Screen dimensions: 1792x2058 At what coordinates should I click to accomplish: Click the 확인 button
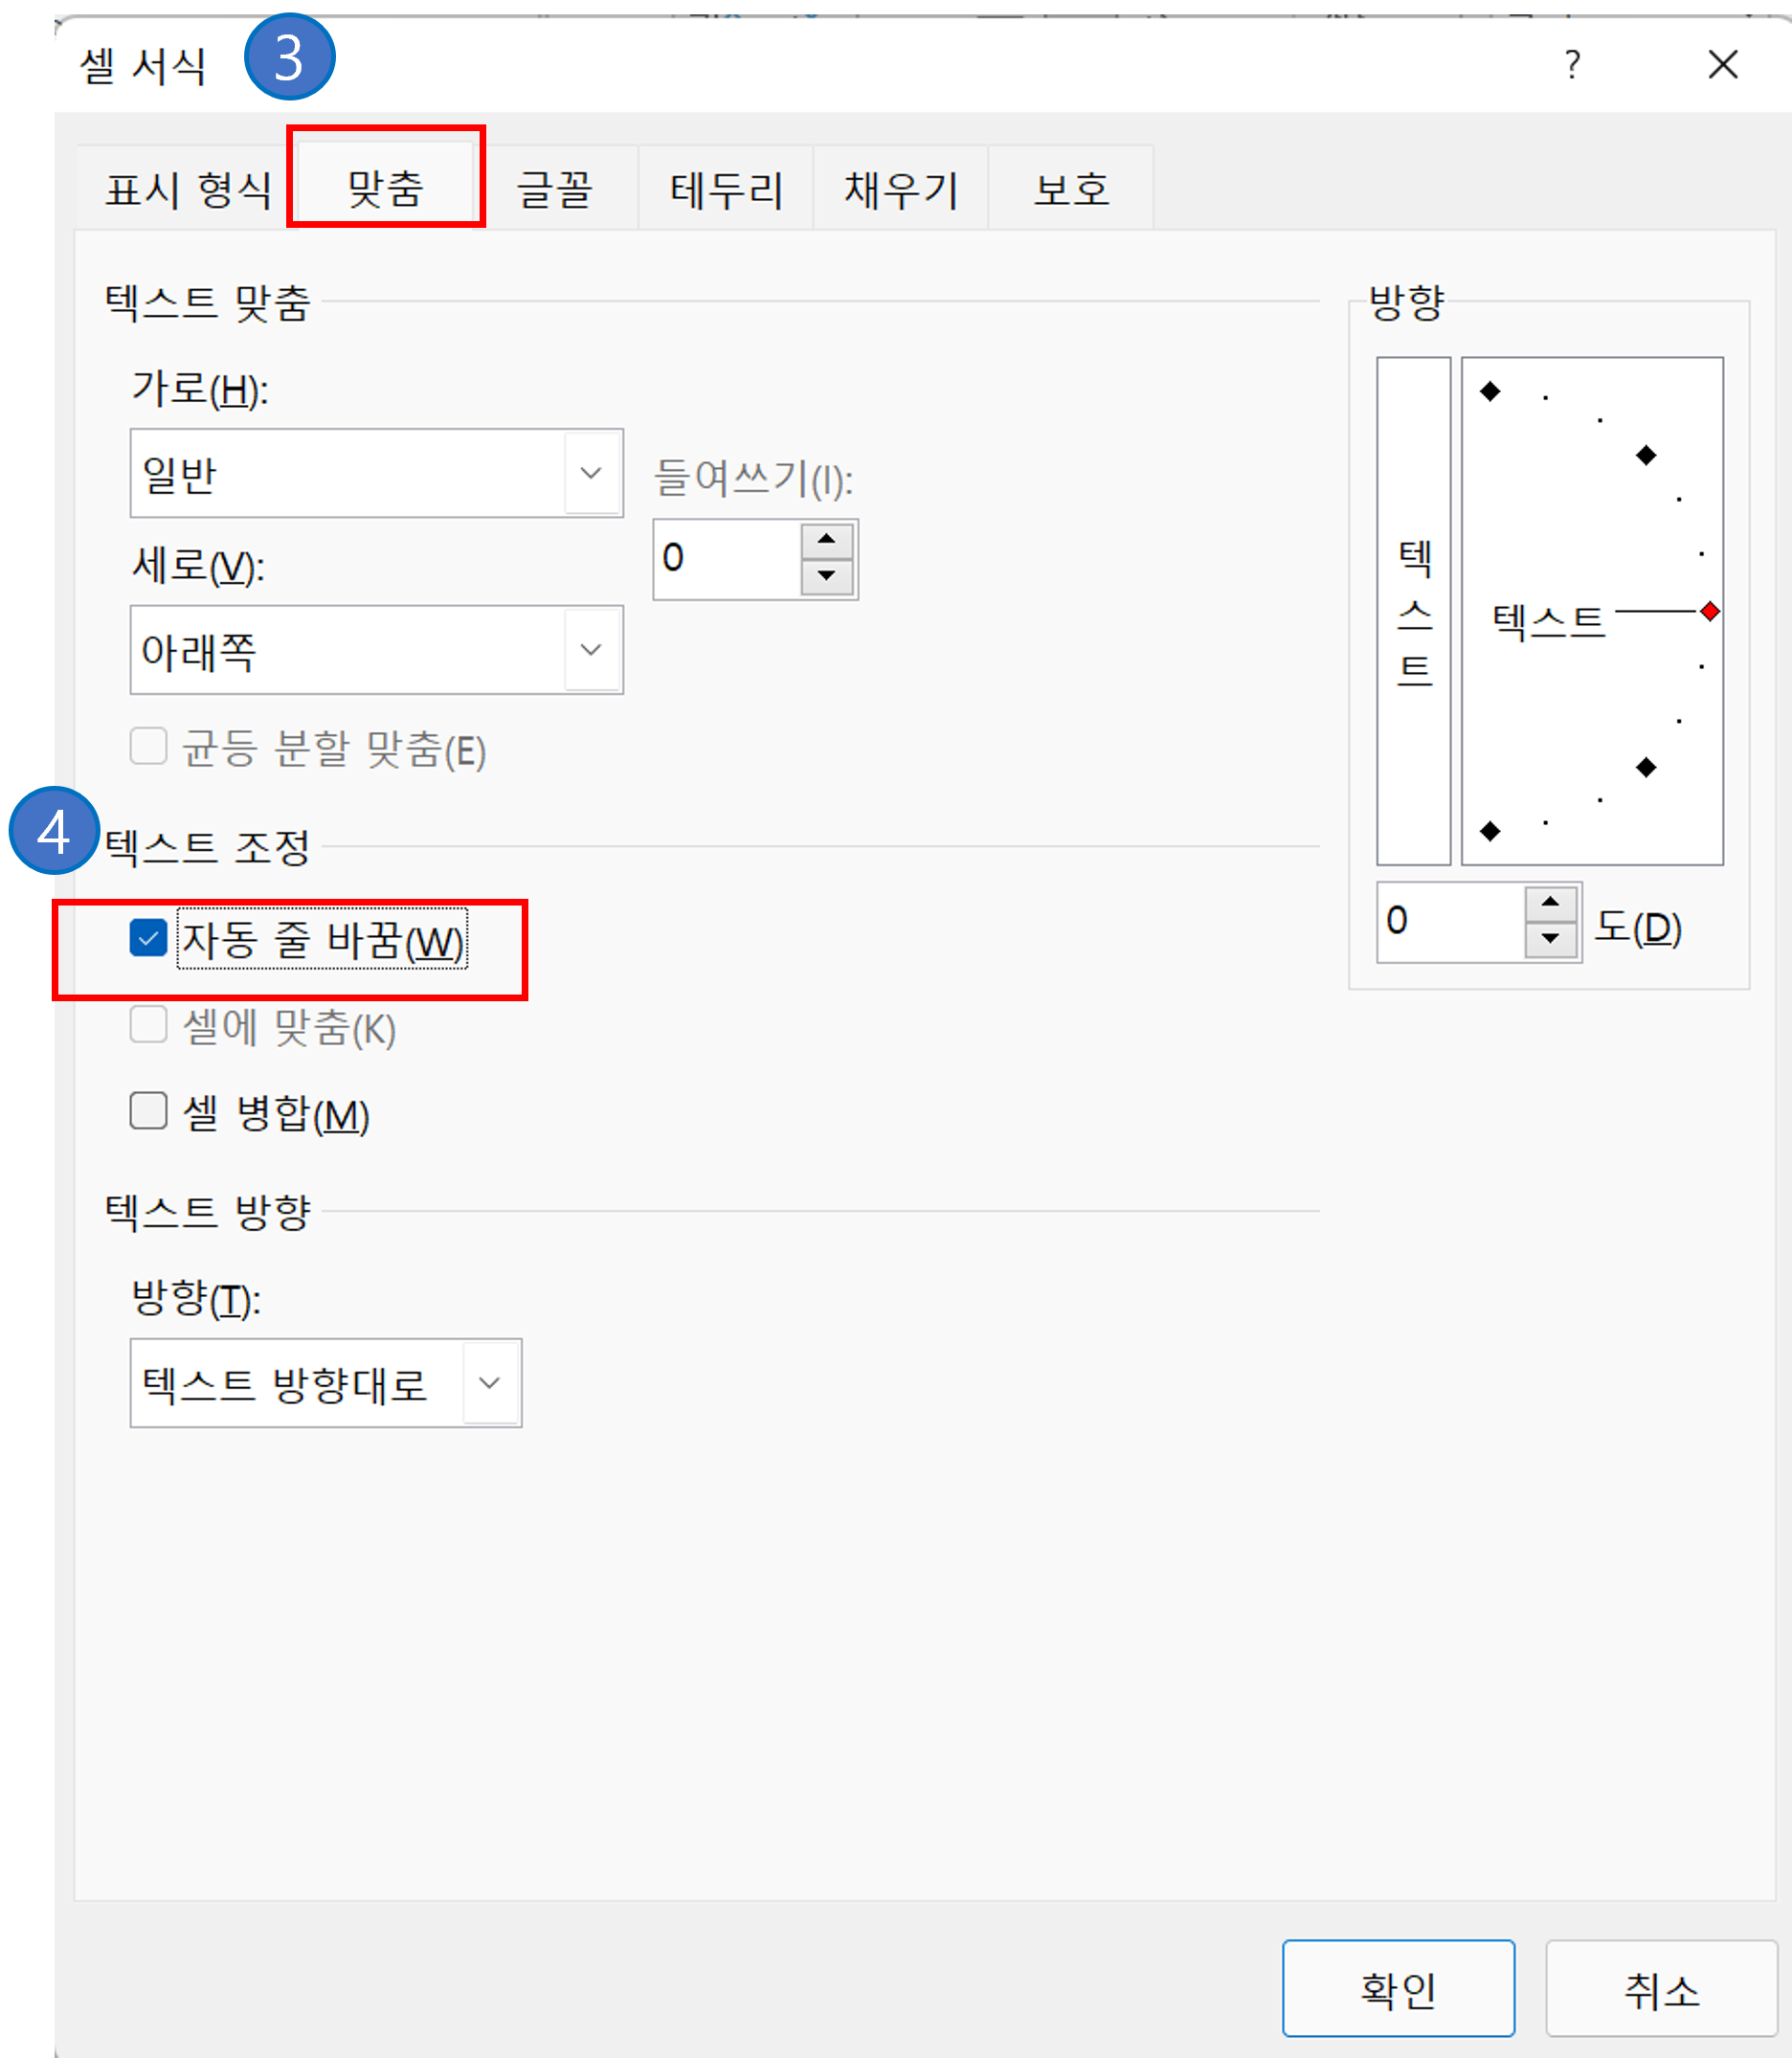[x=1399, y=1989]
